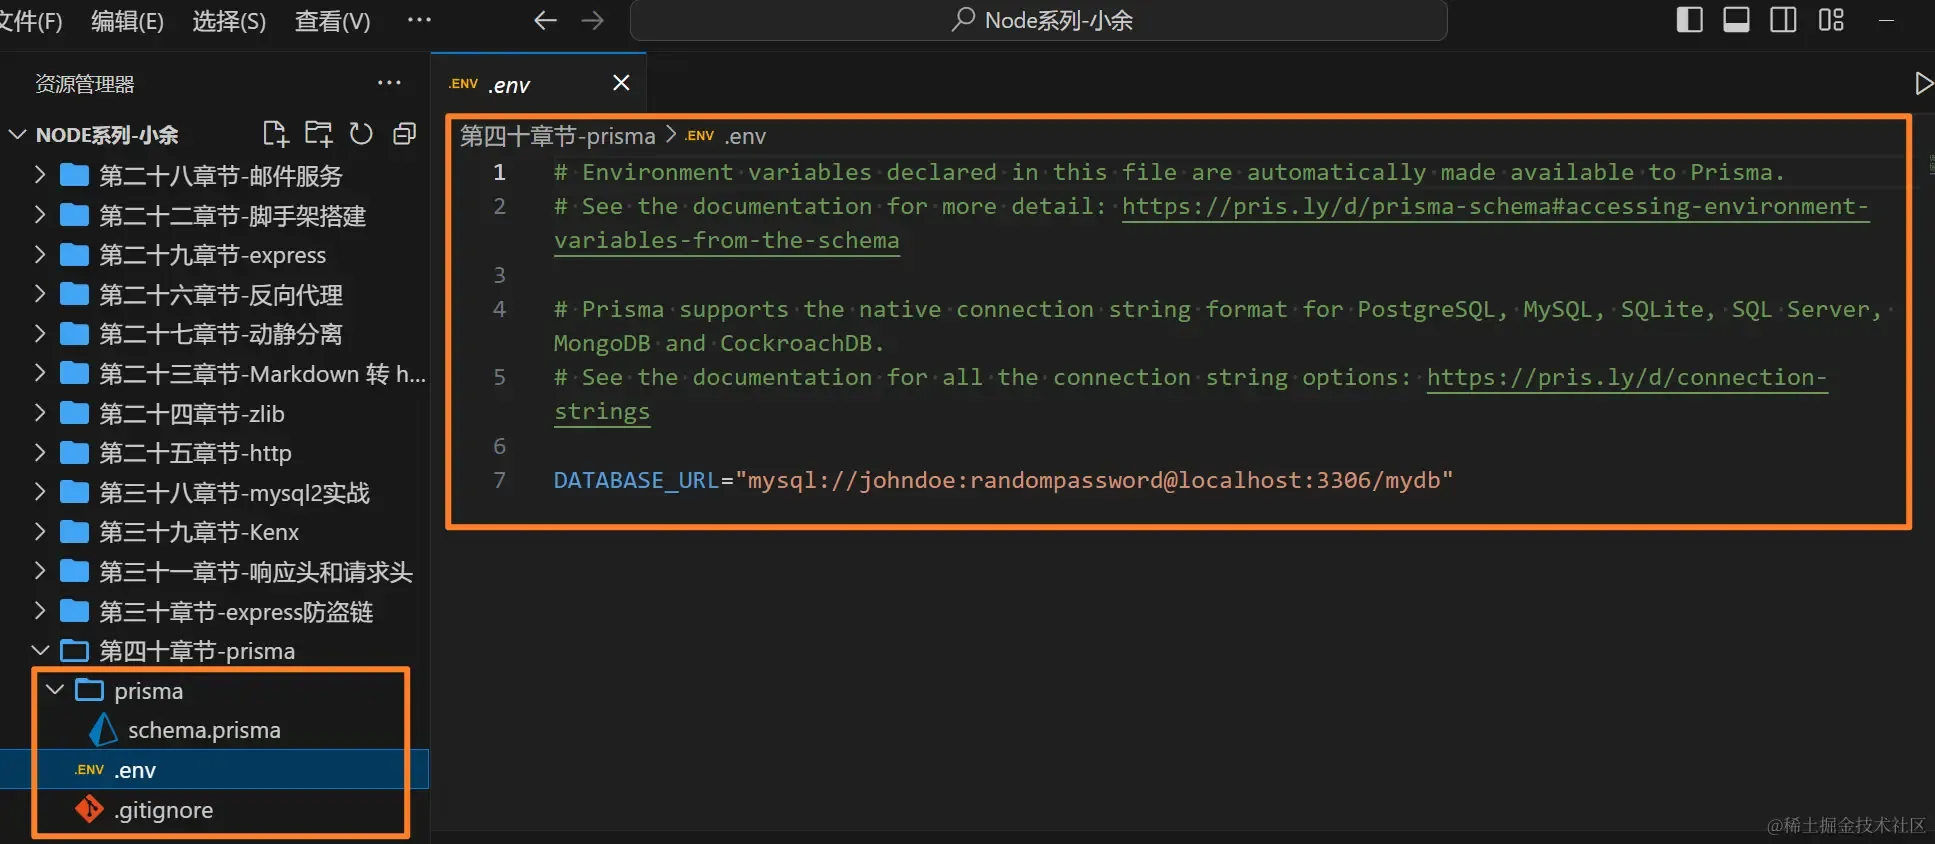Screen dimensions: 1935x844
Task: Toggle bottom panel layout icon
Action: click(x=1736, y=20)
